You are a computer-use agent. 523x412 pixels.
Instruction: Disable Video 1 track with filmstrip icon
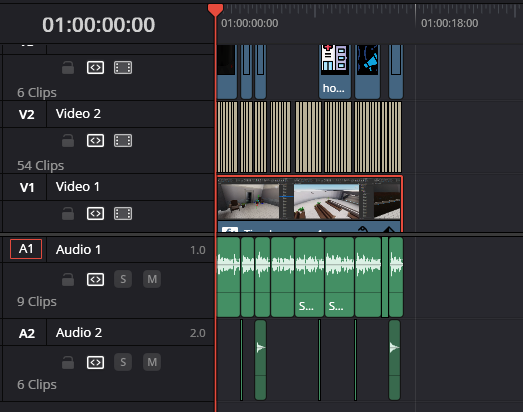123,214
